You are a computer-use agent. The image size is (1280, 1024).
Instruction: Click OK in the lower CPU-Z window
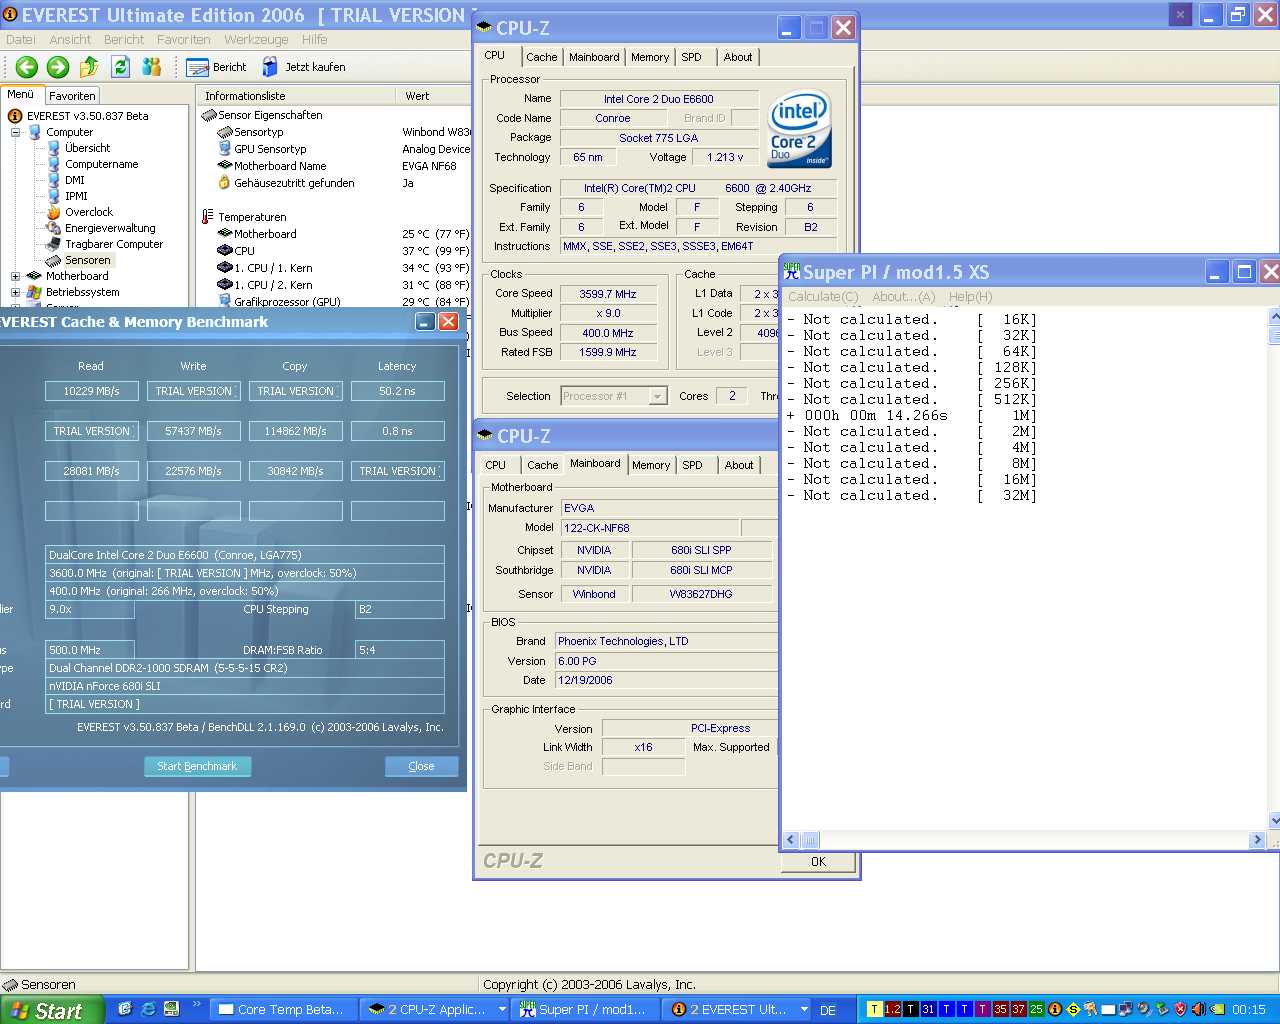tap(818, 862)
